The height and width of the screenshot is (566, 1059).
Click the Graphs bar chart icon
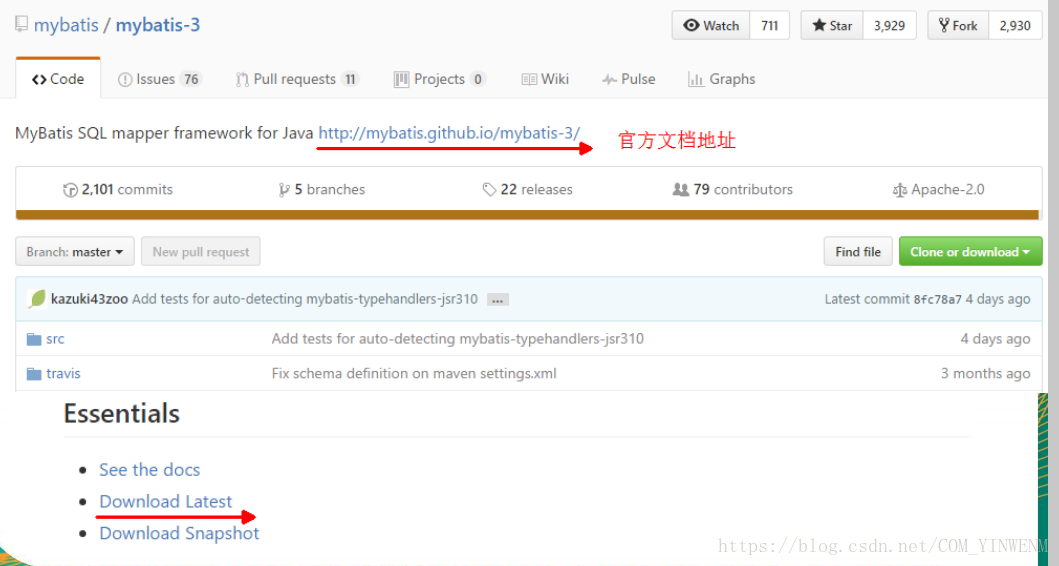tap(696, 80)
